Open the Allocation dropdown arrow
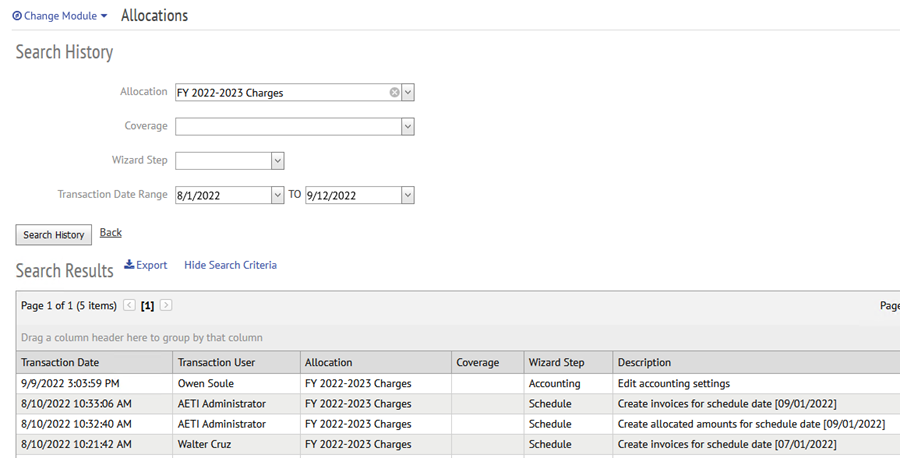The height and width of the screenshot is (458, 900). [408, 92]
